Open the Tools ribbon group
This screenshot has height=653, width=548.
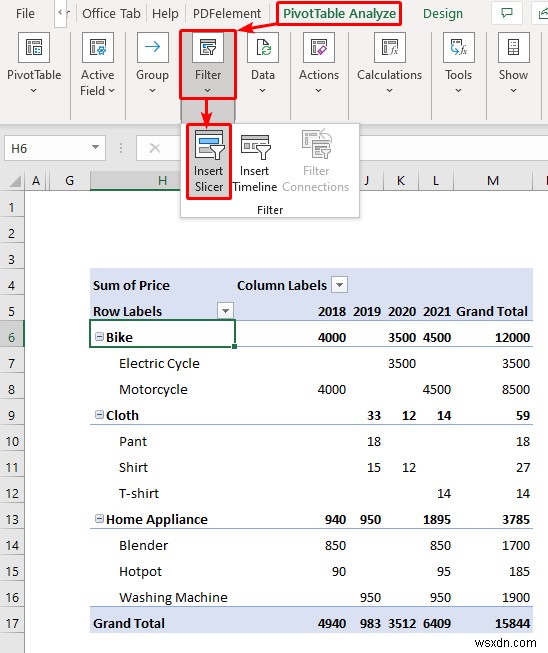pyautogui.click(x=458, y=63)
